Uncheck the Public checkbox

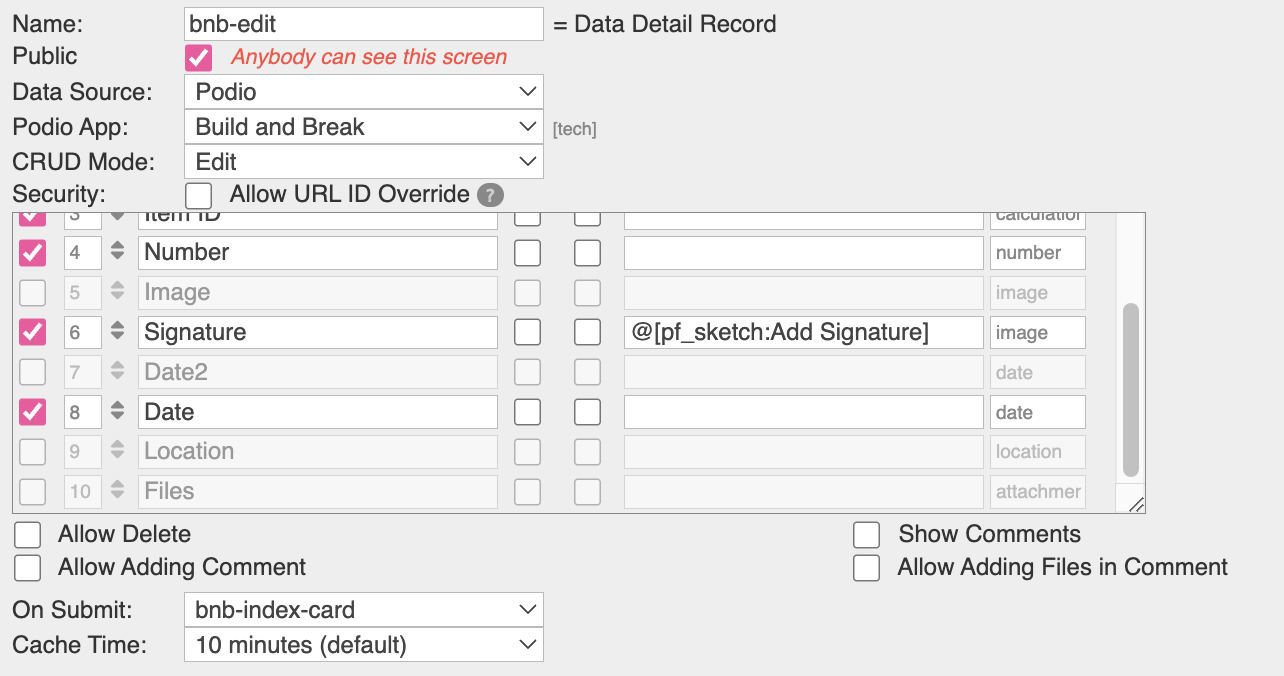198,57
